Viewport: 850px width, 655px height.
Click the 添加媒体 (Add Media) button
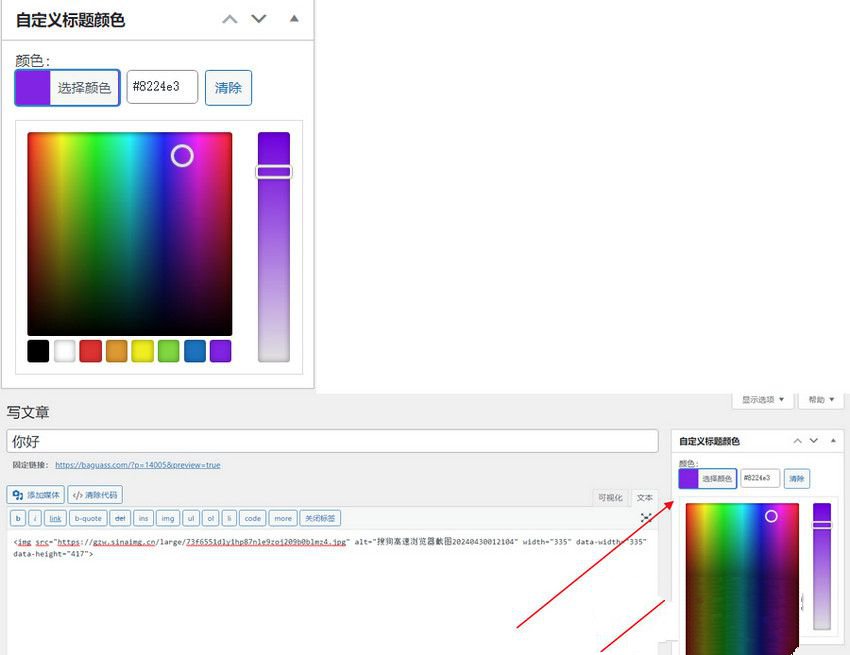[36, 495]
